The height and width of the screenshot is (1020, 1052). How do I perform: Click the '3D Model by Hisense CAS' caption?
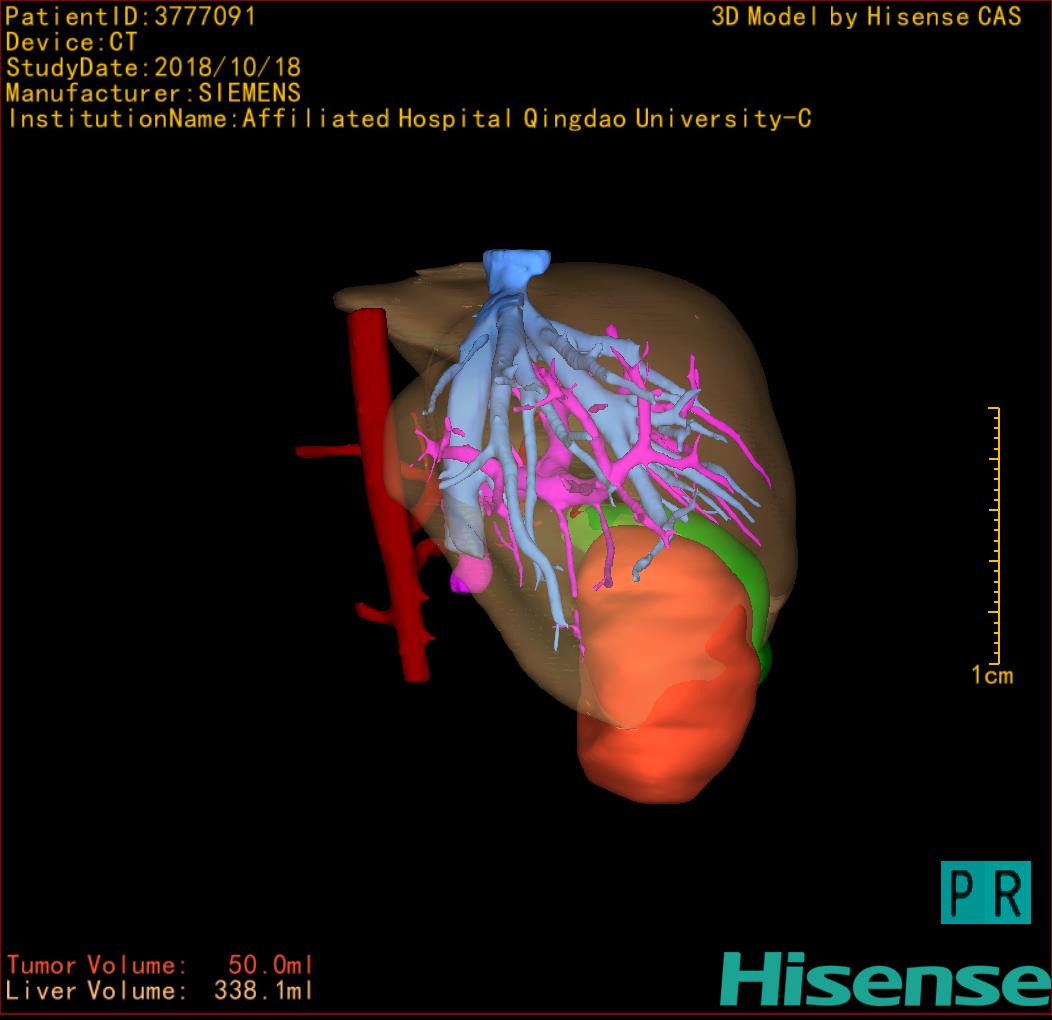866,17
